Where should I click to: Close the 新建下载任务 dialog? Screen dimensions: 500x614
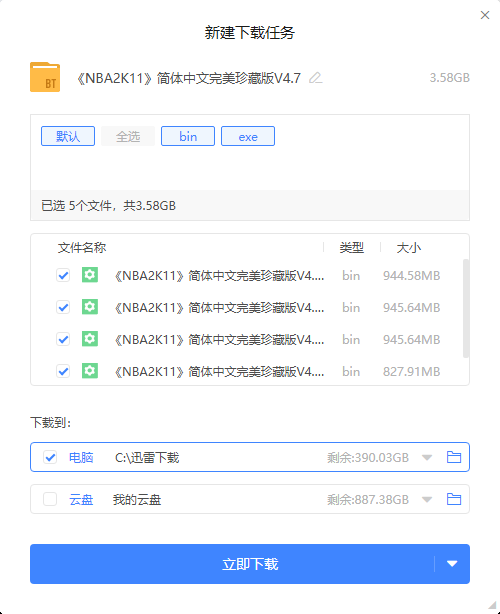tap(485, 15)
